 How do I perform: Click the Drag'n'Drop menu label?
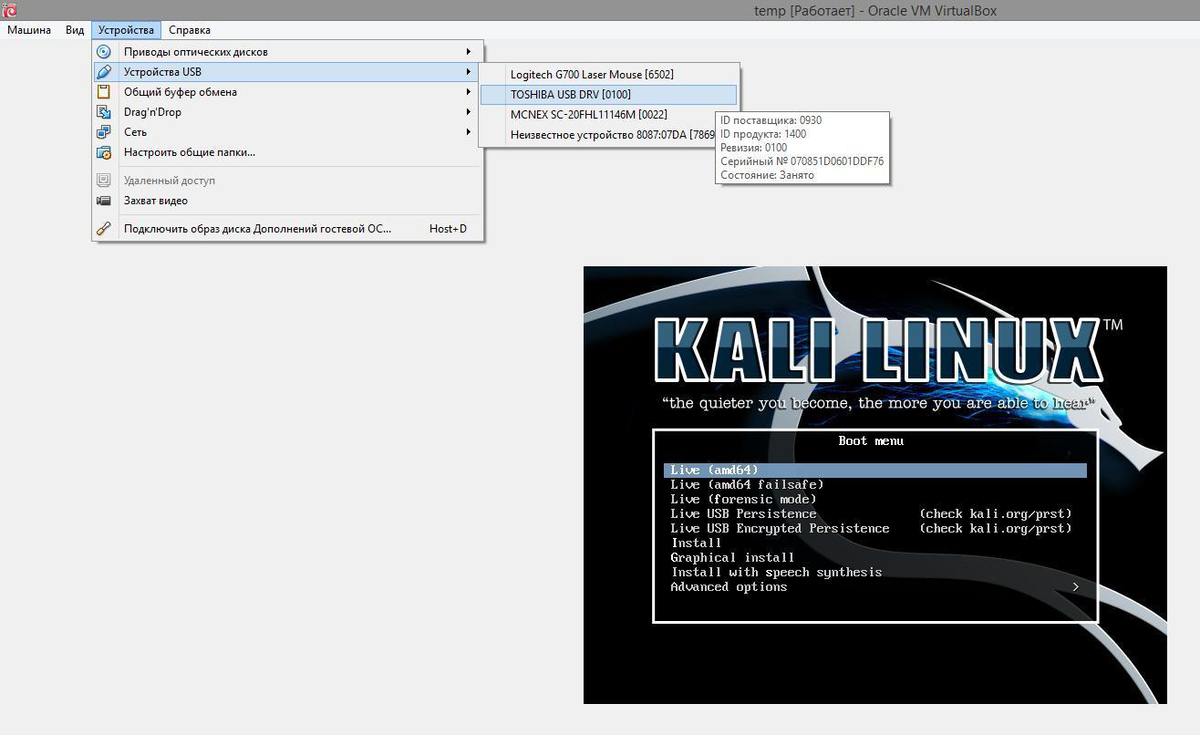pyautogui.click(x=152, y=112)
